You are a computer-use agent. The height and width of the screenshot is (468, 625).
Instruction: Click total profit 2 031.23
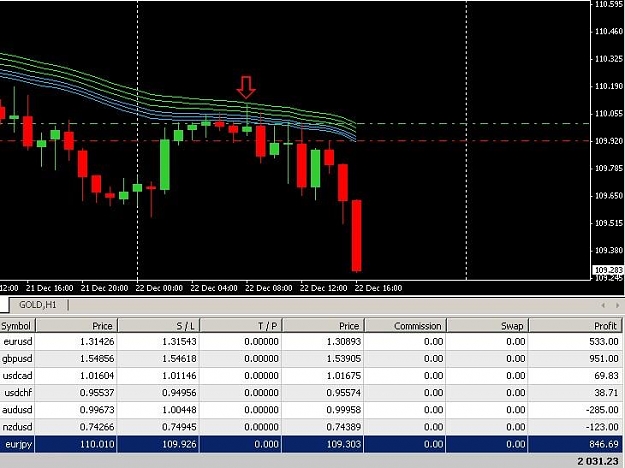pyautogui.click(x=599, y=462)
